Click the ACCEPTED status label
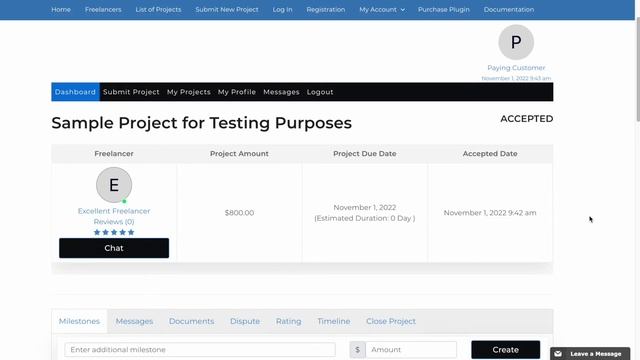The height and width of the screenshot is (360, 640). [x=527, y=119]
